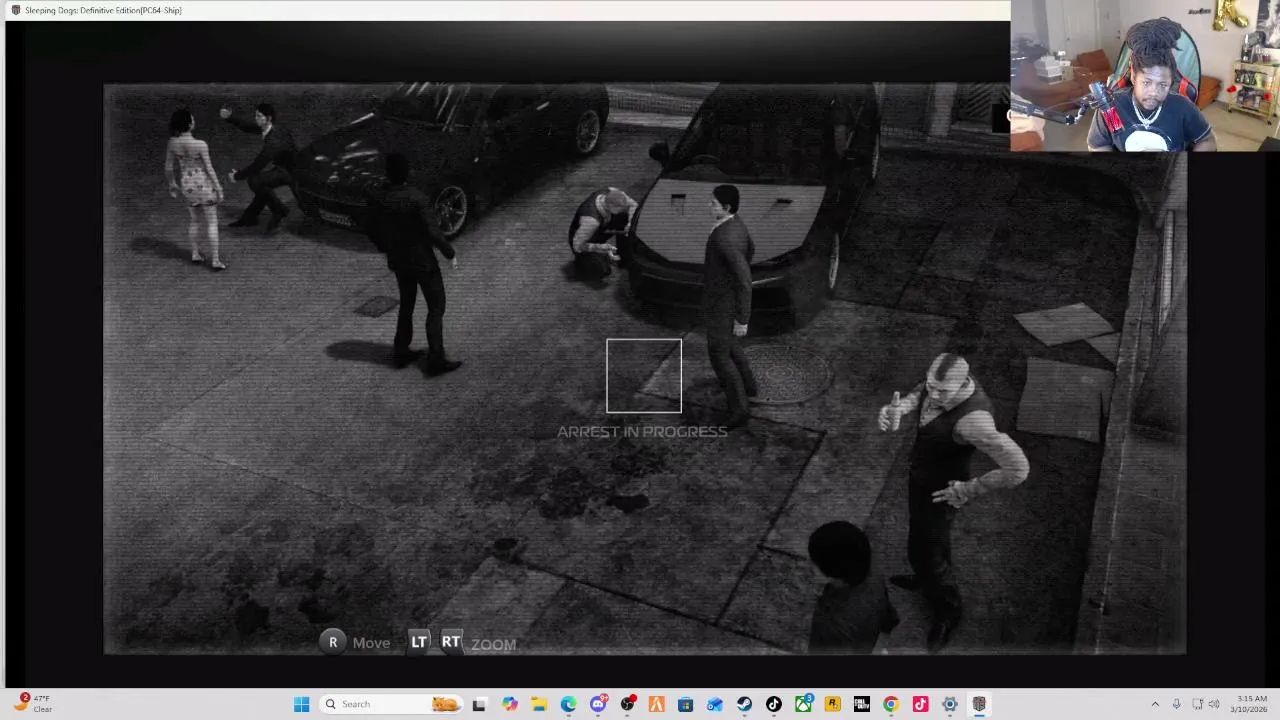This screenshot has width=1280, height=720.
Task: Open Call of Duty from the taskbar
Action: tap(861, 704)
